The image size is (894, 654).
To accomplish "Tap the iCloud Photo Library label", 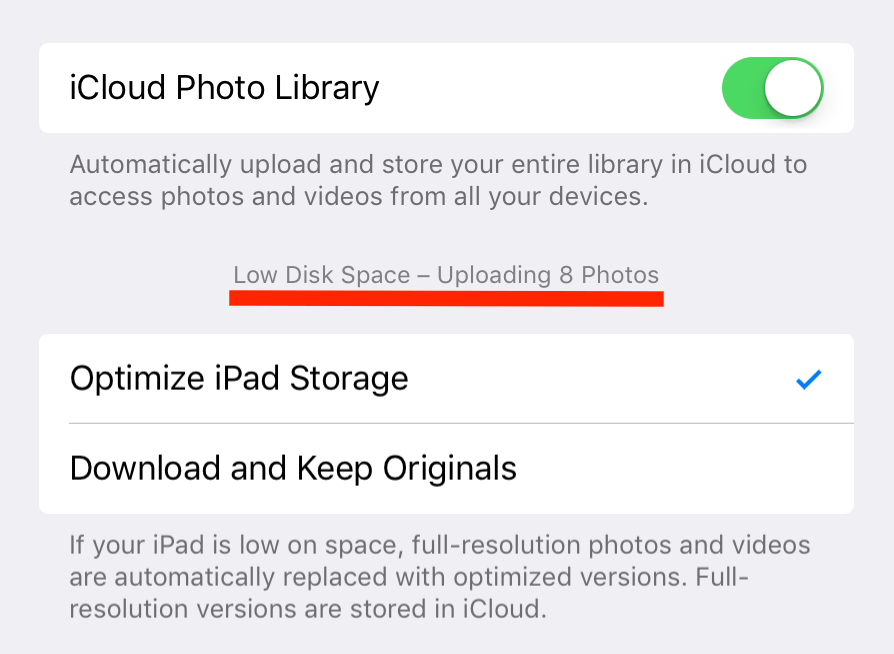I will [x=224, y=88].
